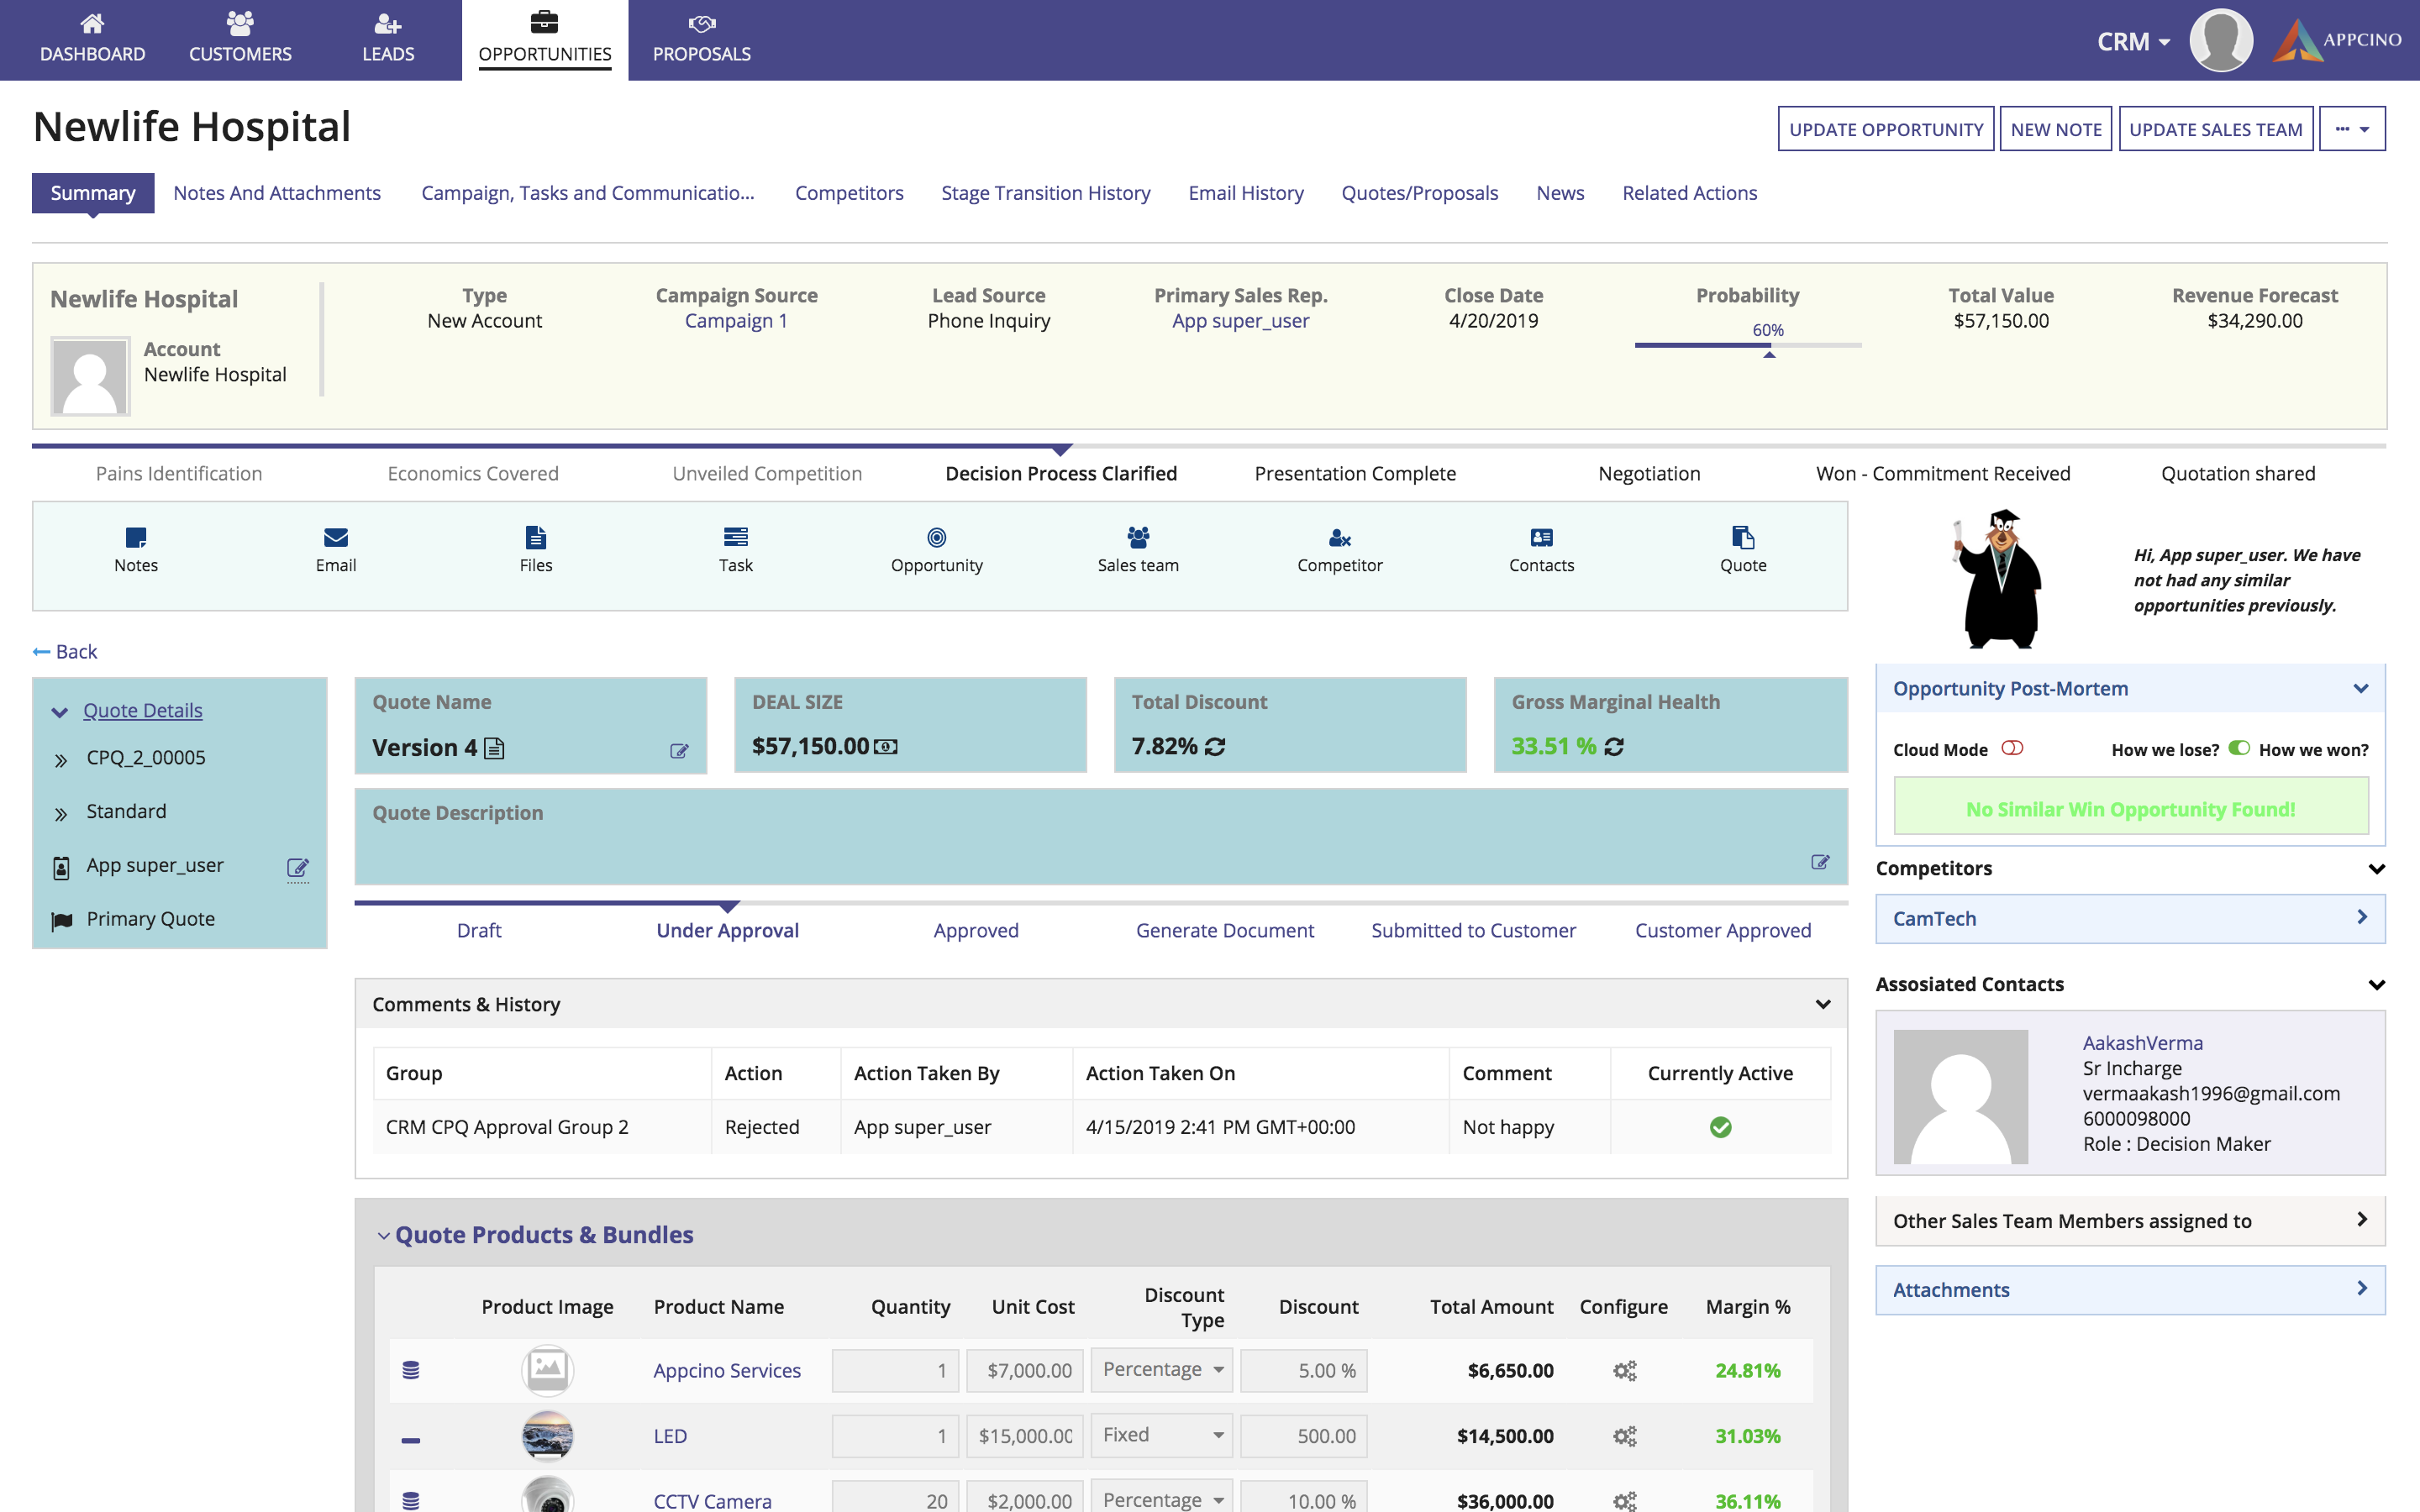Open the PROPOSALS navigation tab

(x=701, y=40)
